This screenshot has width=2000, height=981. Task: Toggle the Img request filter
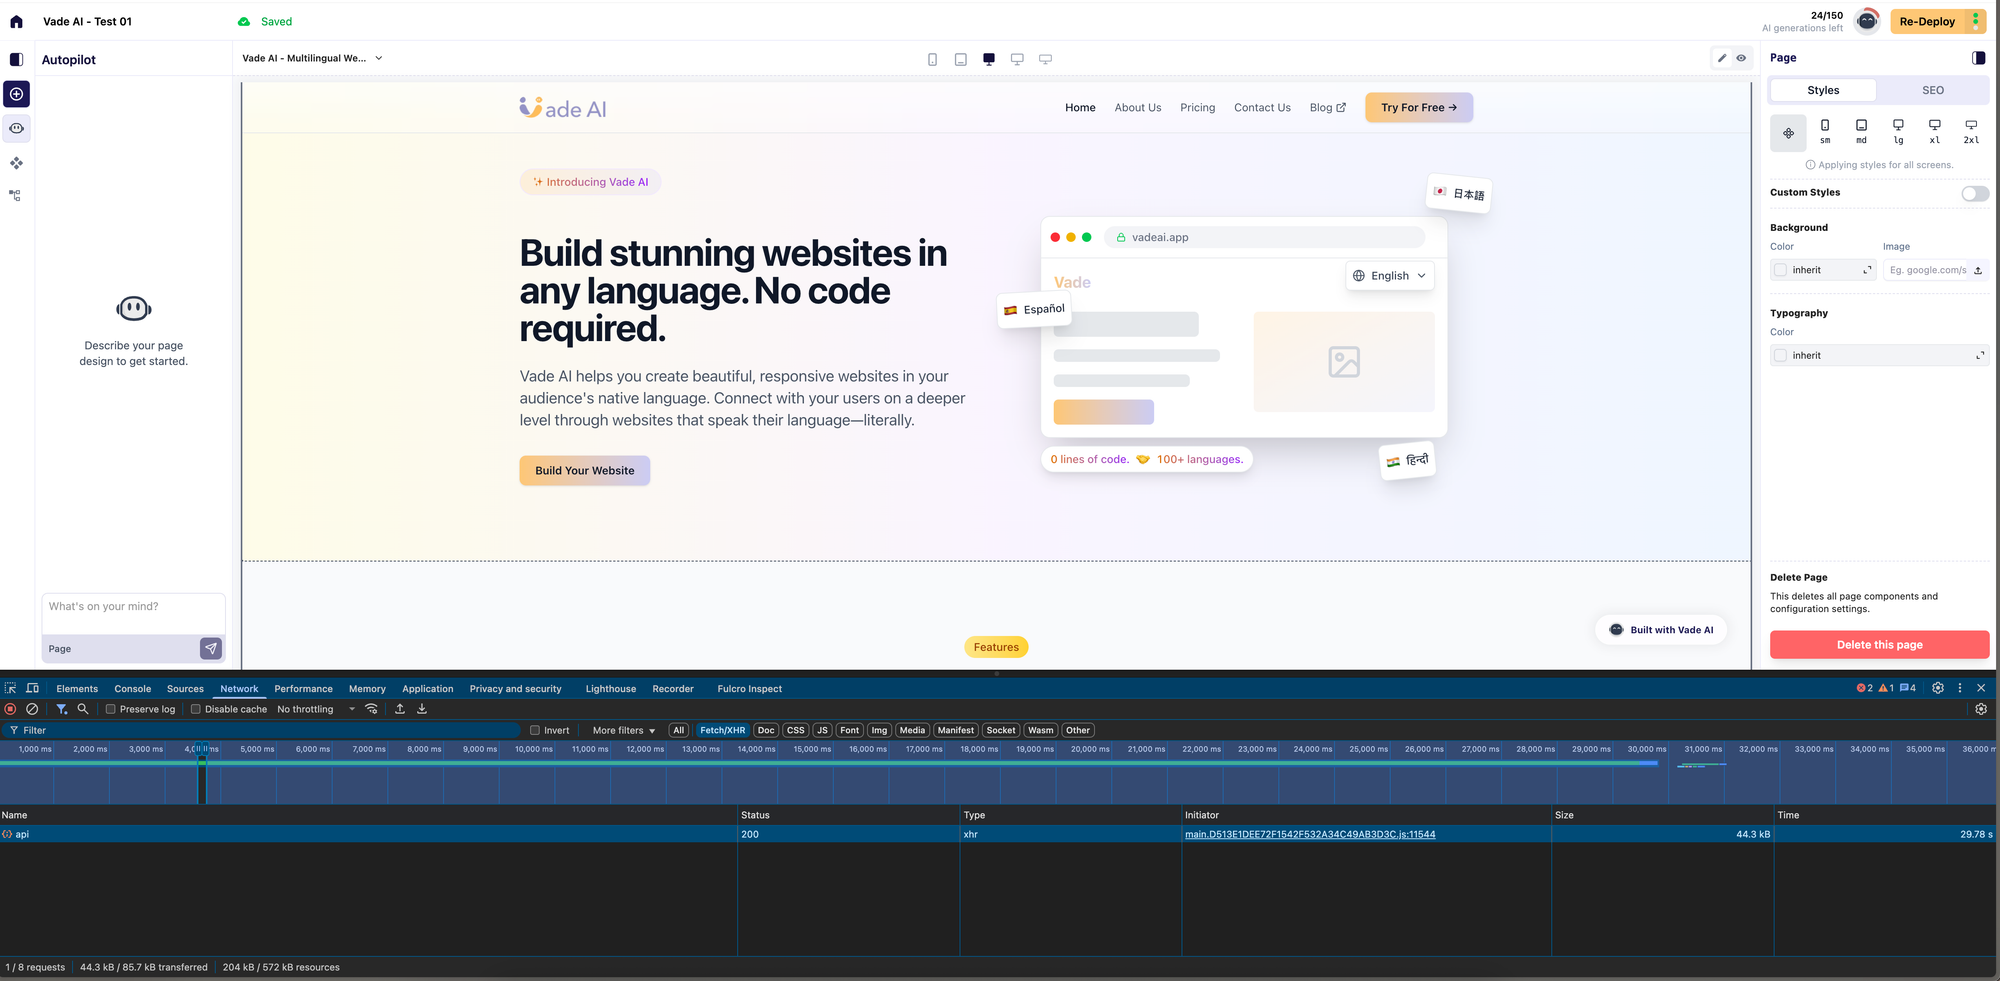click(879, 730)
